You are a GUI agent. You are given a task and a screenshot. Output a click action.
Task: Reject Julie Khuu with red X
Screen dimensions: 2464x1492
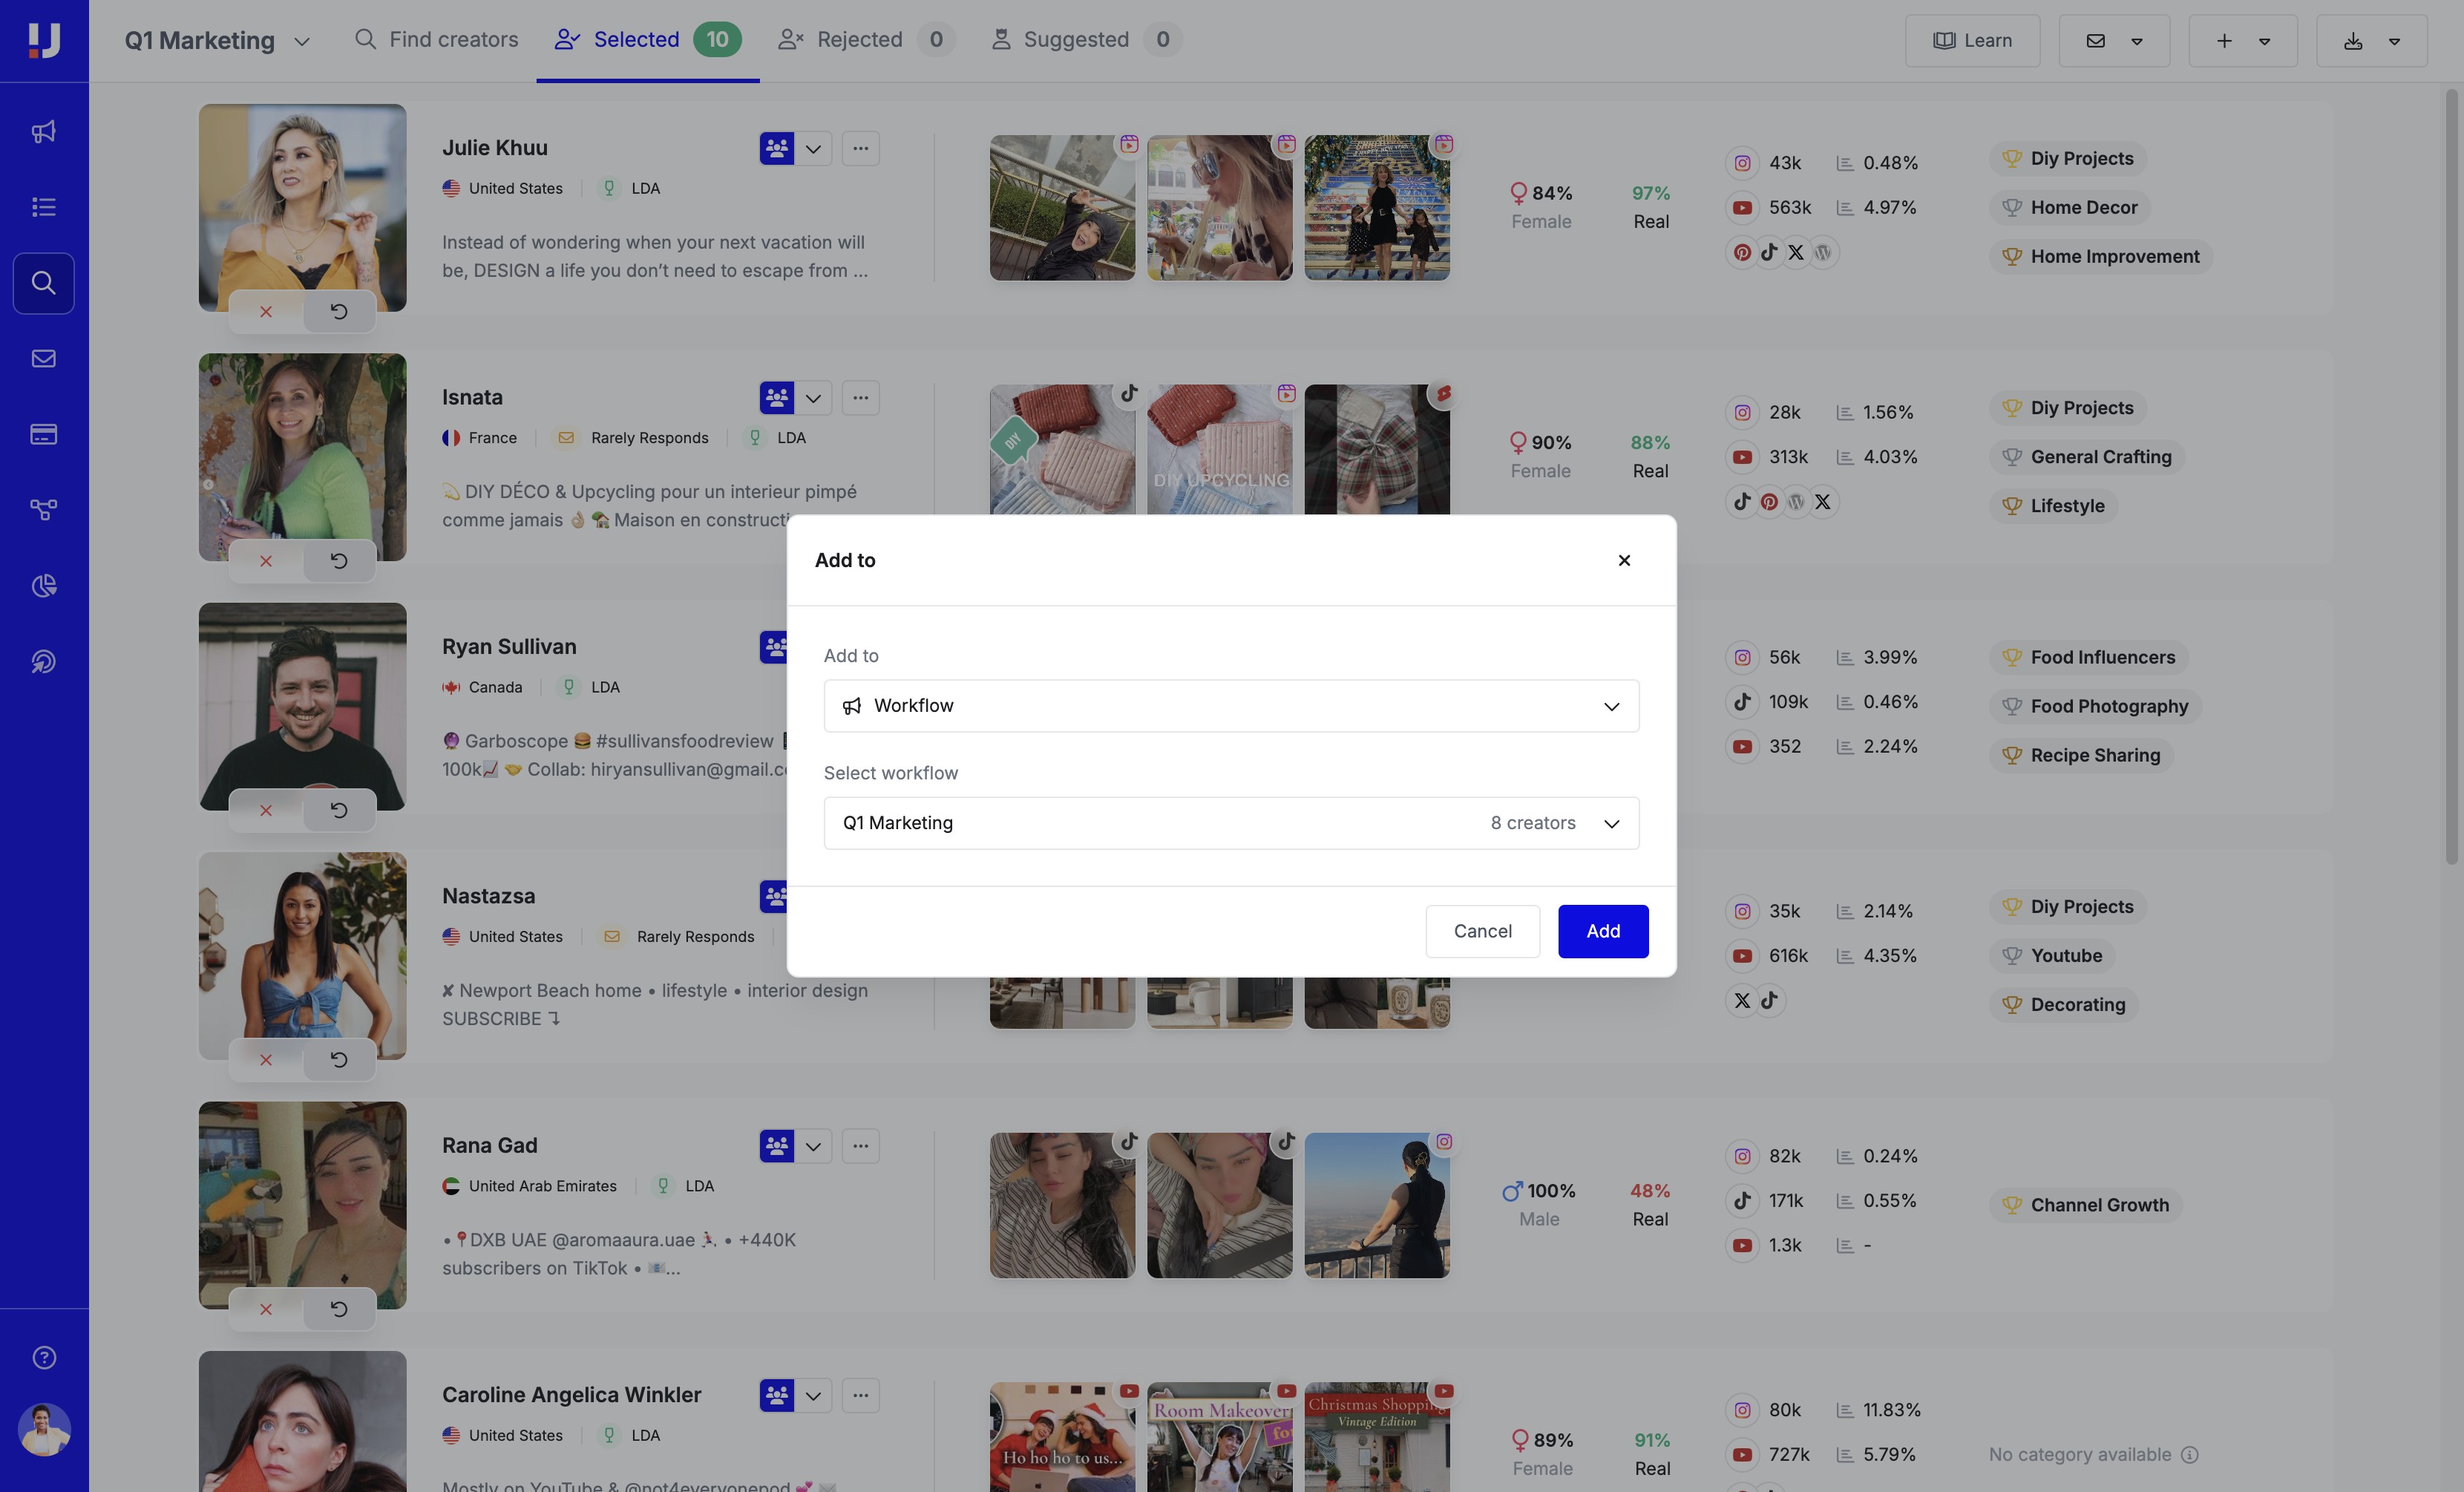[266, 312]
